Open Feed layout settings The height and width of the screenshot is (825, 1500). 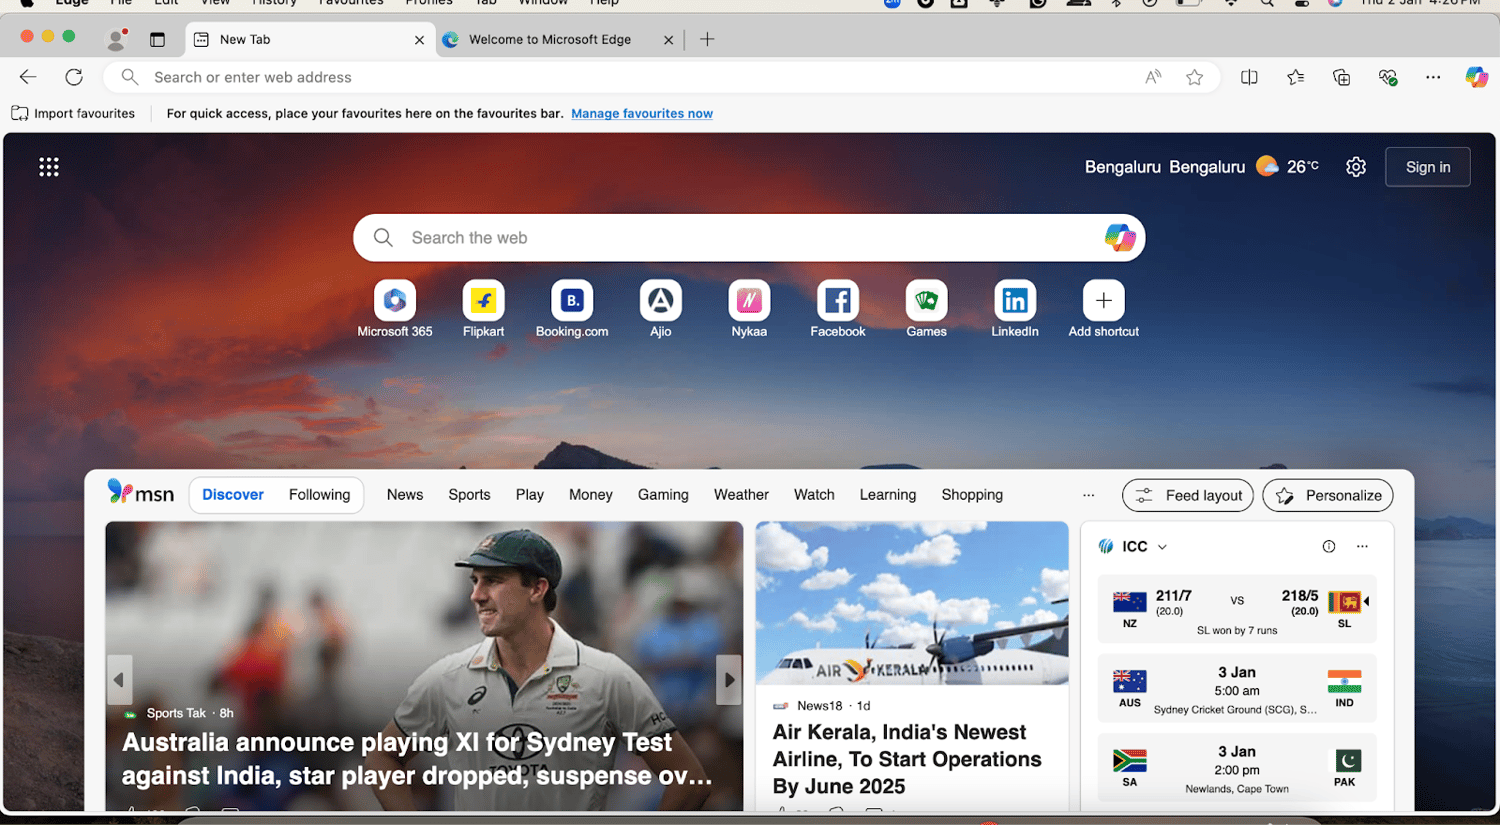pos(1187,495)
